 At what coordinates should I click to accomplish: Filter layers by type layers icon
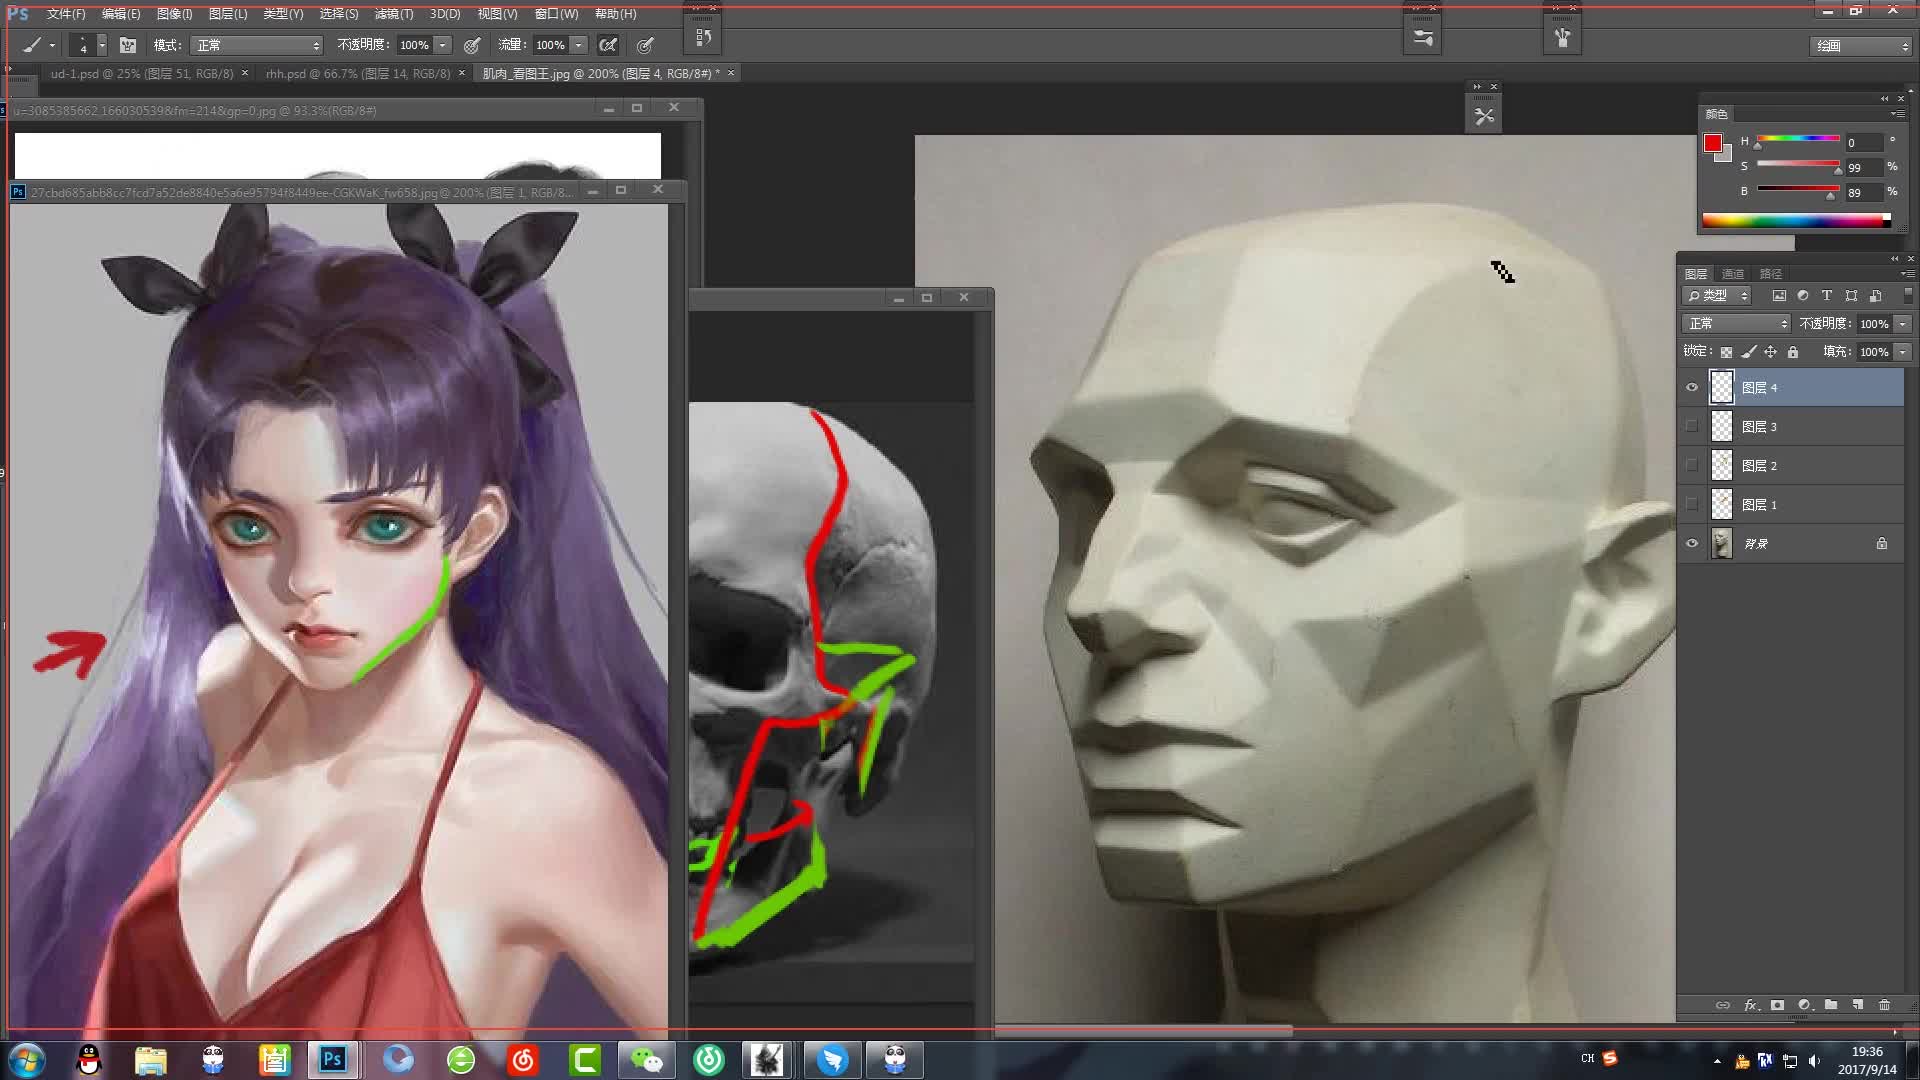(1827, 296)
